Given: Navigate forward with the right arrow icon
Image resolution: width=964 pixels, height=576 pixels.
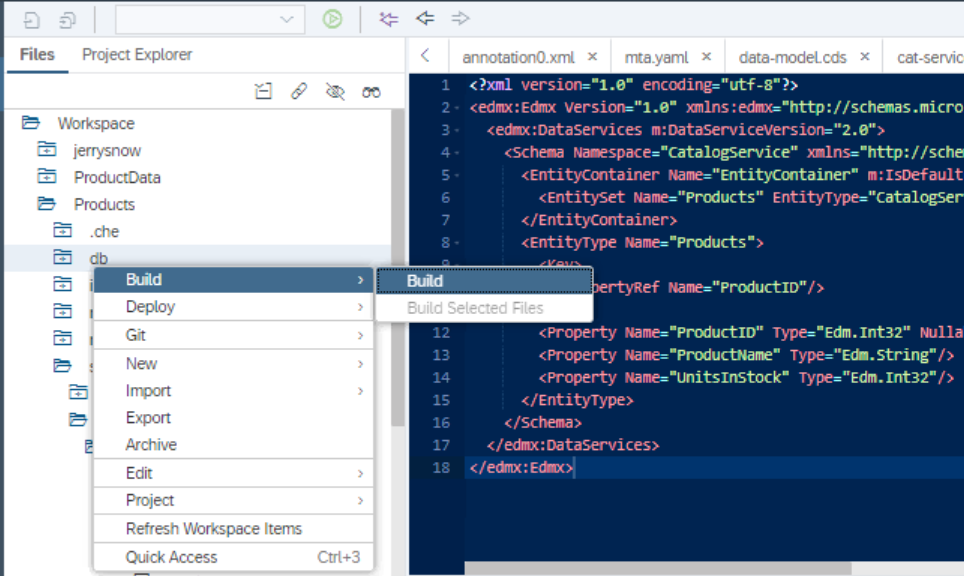Looking at the screenshot, I should (460, 19).
